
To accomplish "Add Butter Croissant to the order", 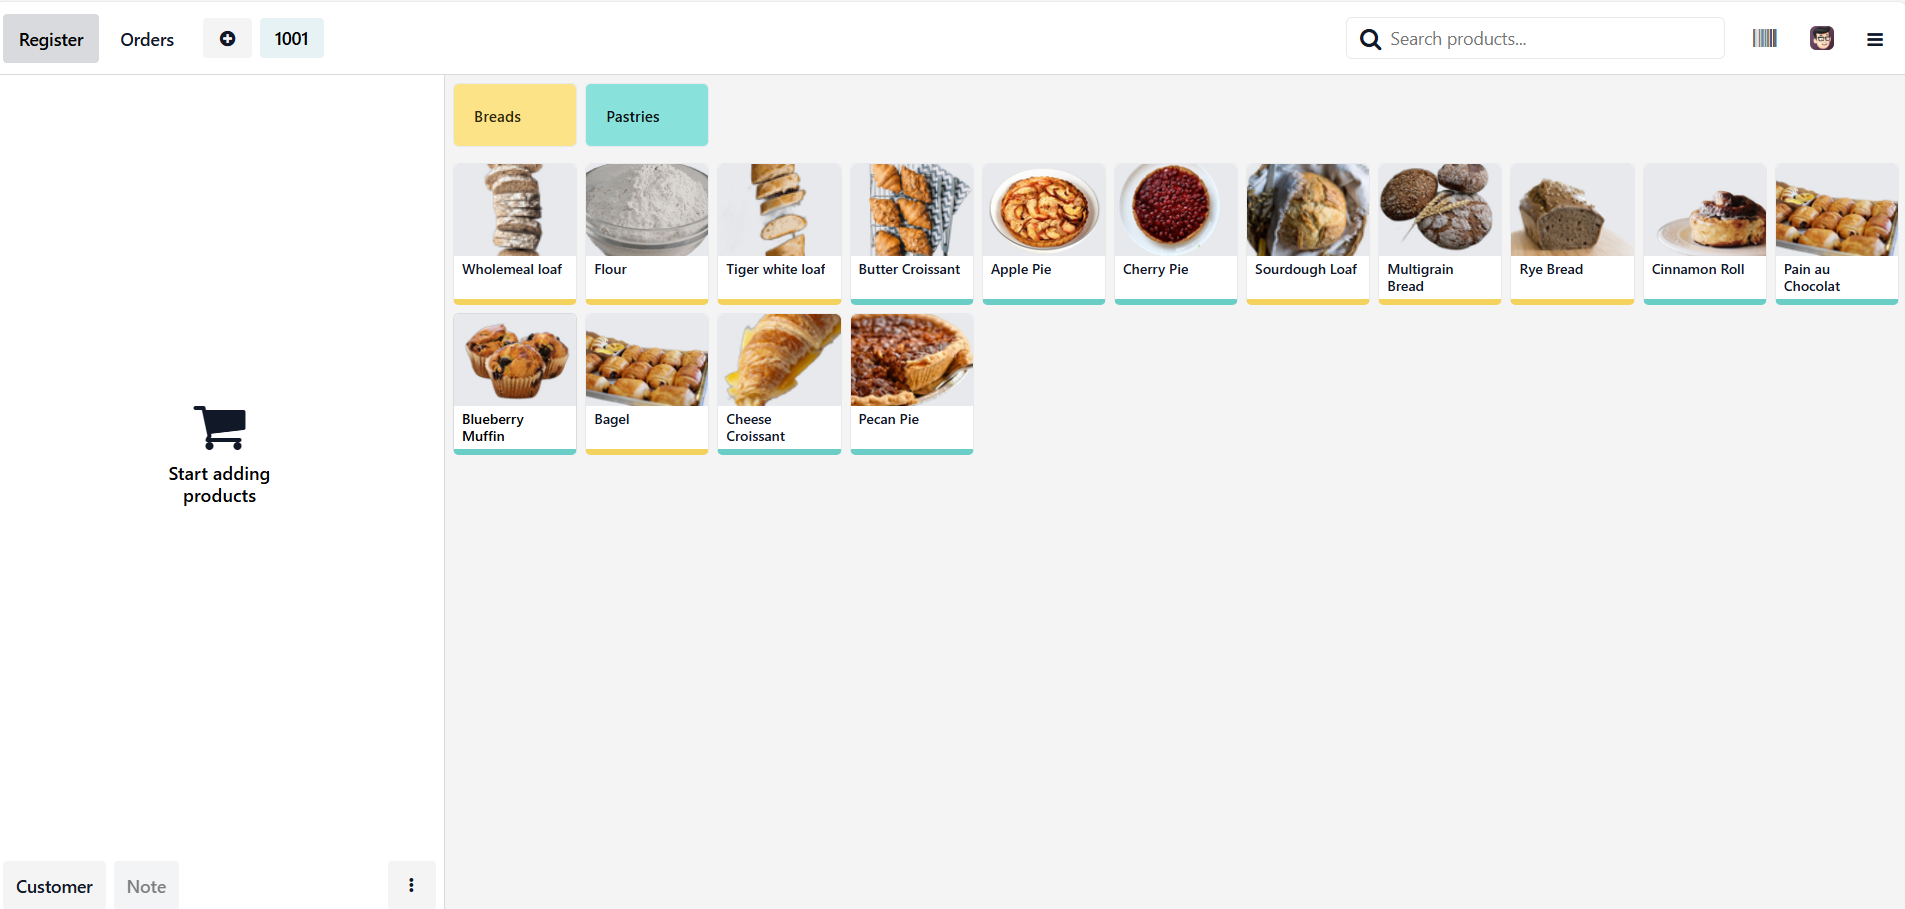I will pos(911,232).
